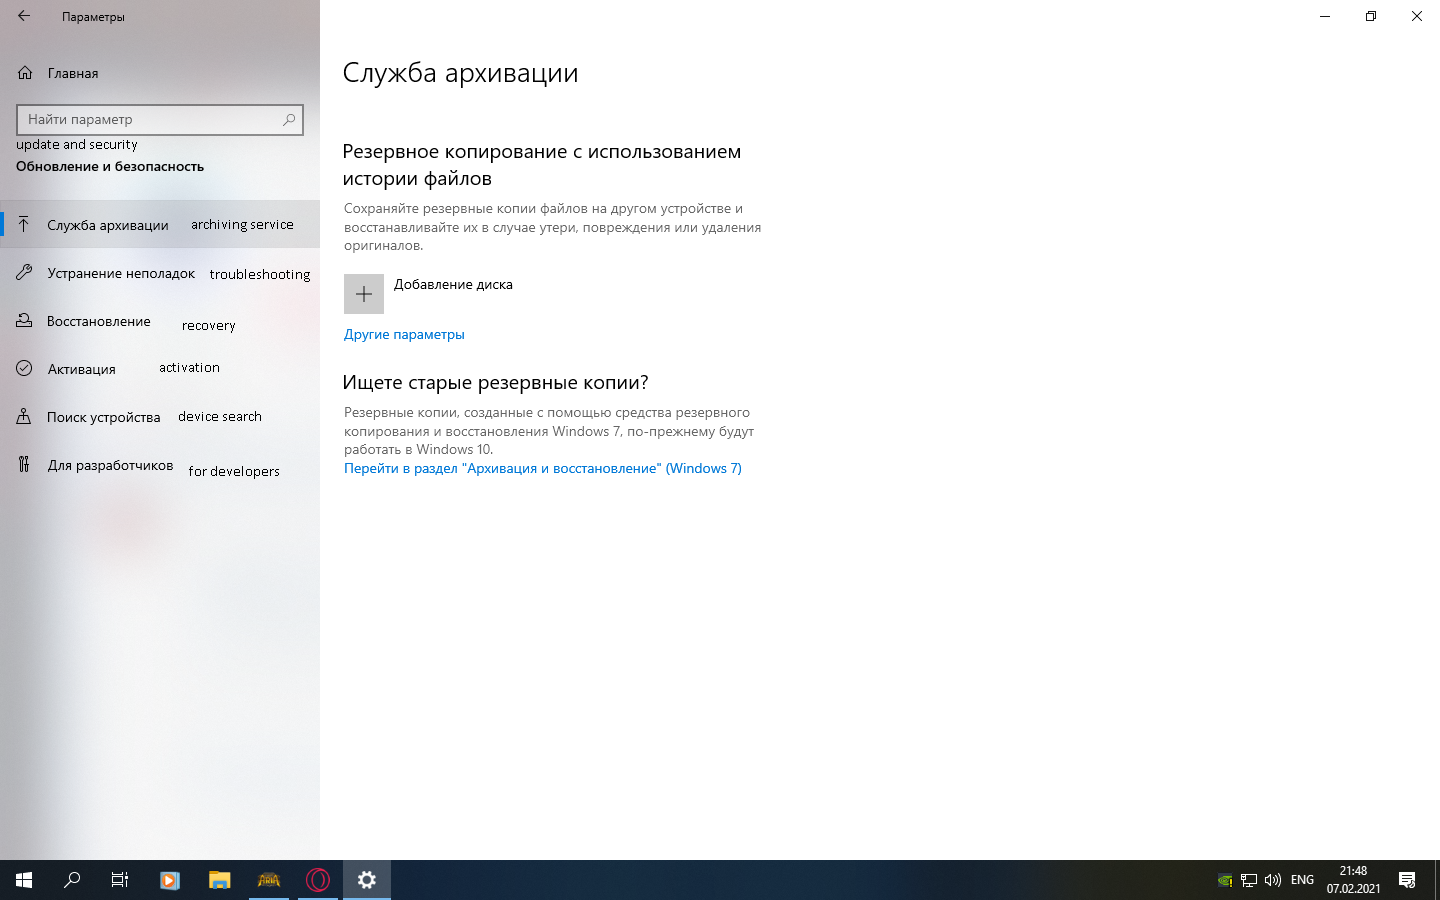Switch to Opera browser on taskbar
This screenshot has width=1440, height=900.
click(318, 880)
